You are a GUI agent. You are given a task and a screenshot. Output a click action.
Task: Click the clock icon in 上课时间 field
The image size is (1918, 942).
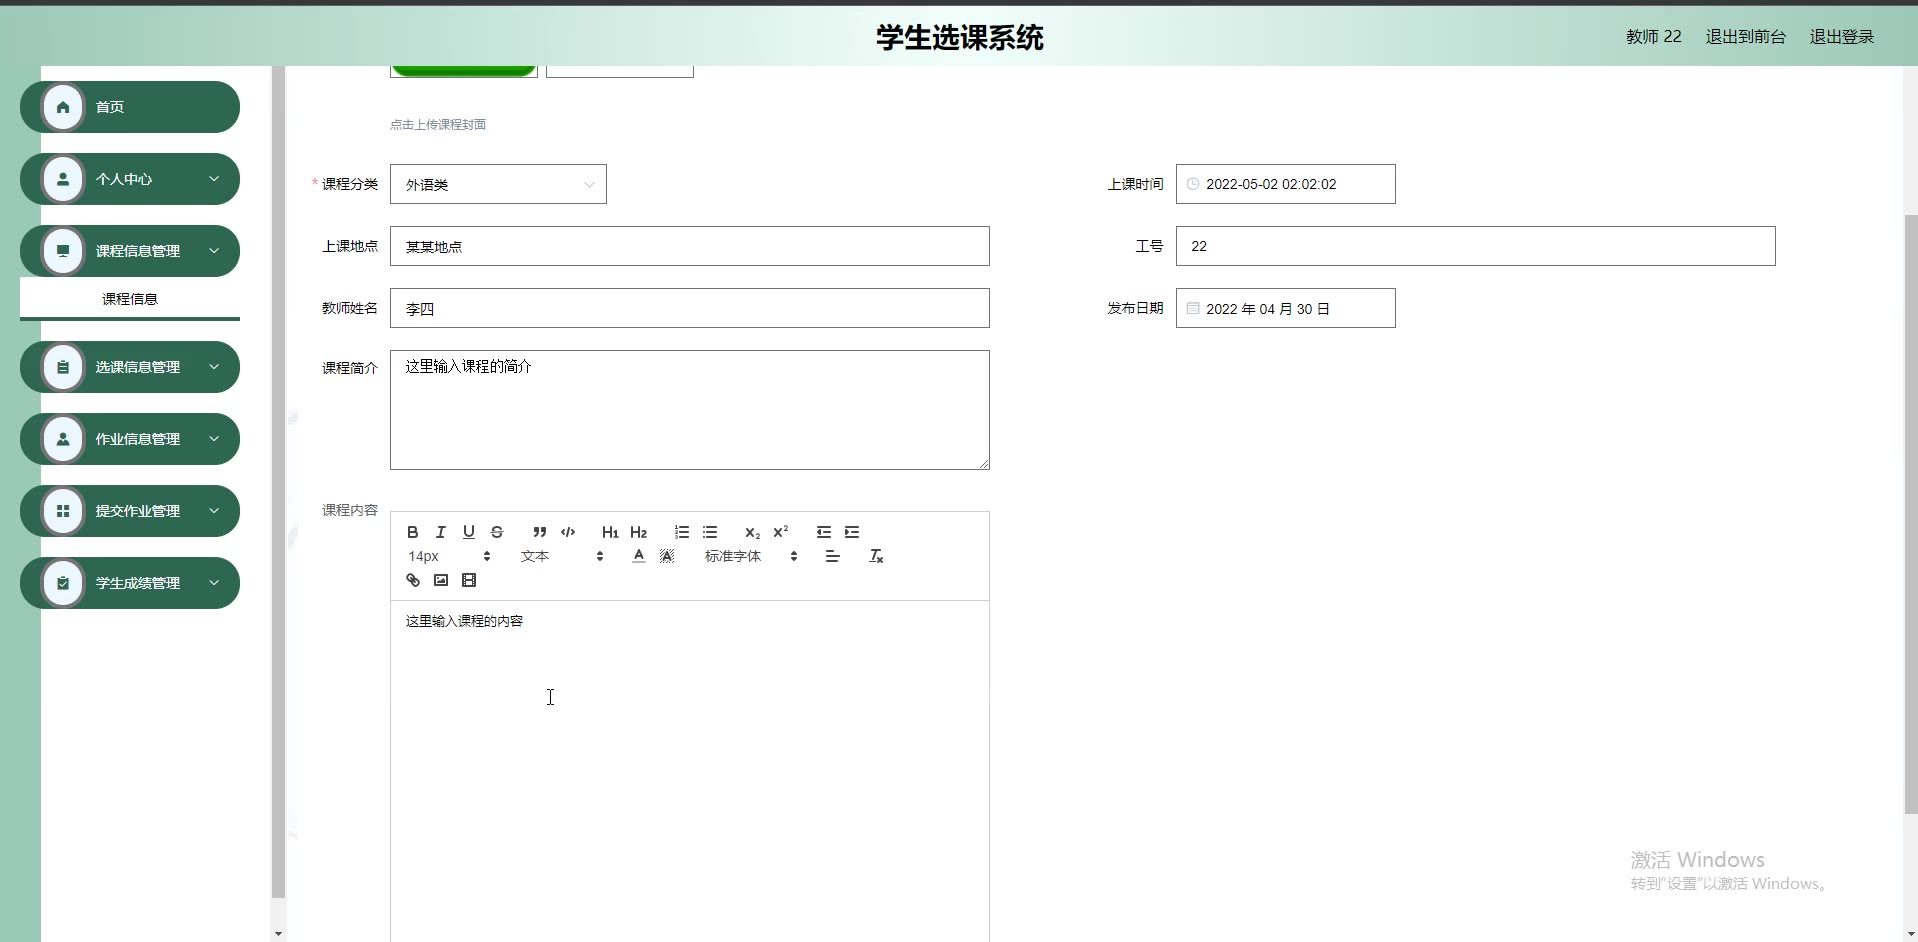coord(1192,184)
